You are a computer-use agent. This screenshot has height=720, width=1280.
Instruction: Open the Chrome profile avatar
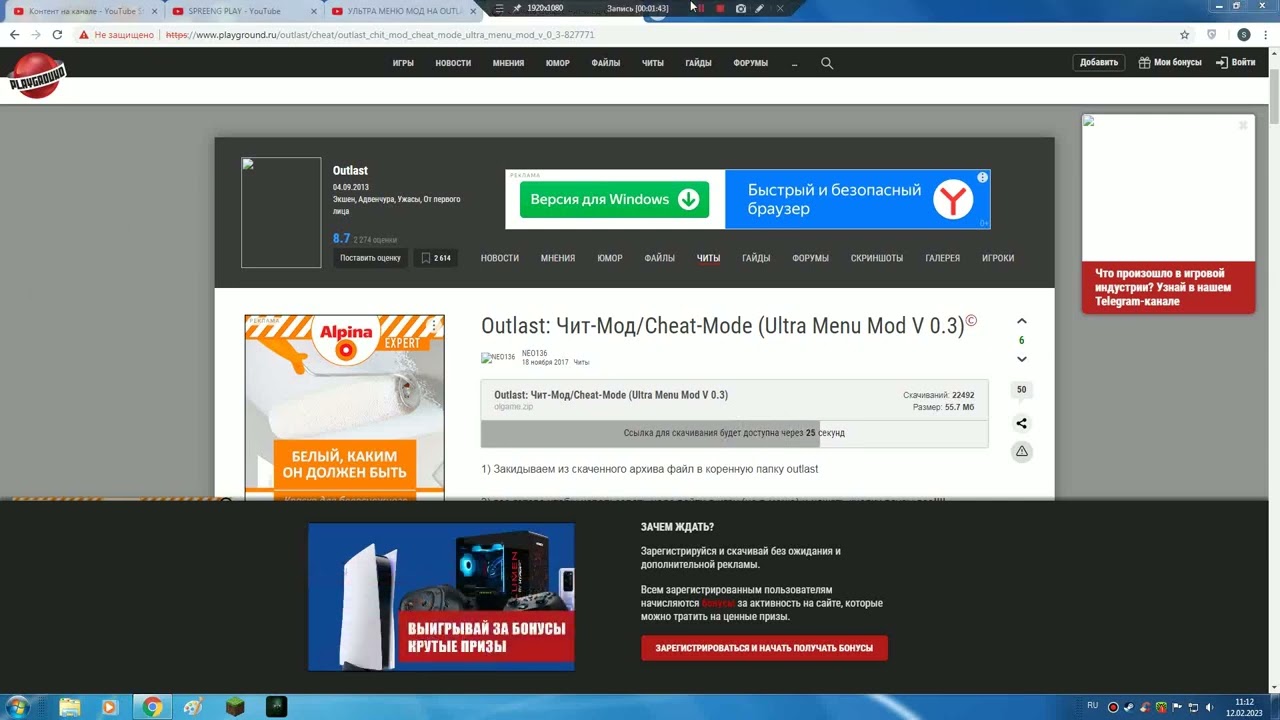(x=1243, y=34)
